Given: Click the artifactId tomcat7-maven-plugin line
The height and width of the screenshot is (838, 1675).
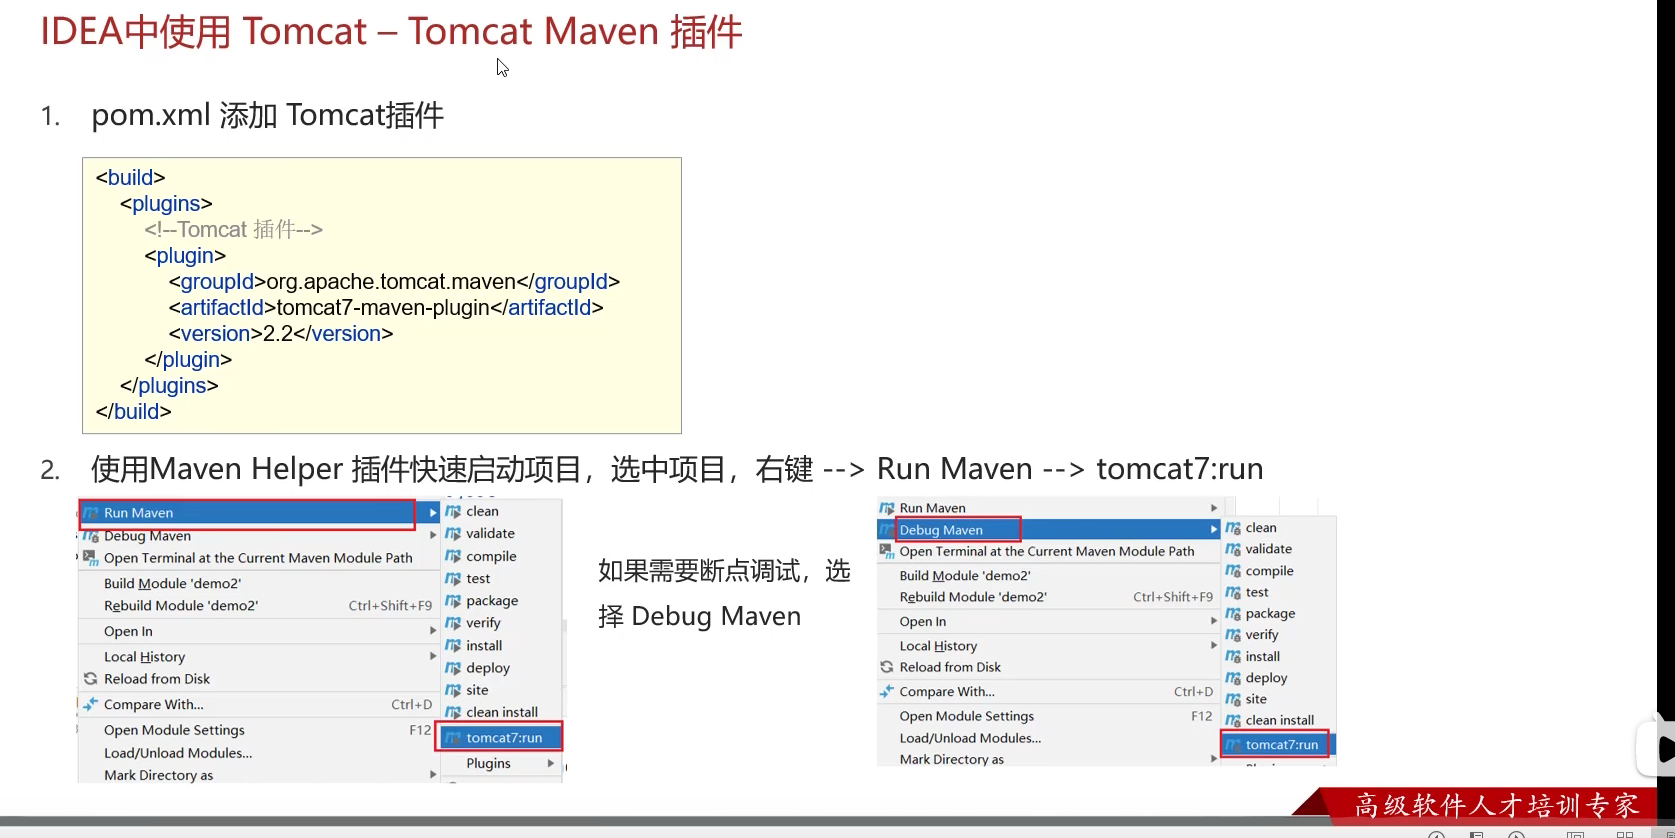Looking at the screenshot, I should 386,308.
